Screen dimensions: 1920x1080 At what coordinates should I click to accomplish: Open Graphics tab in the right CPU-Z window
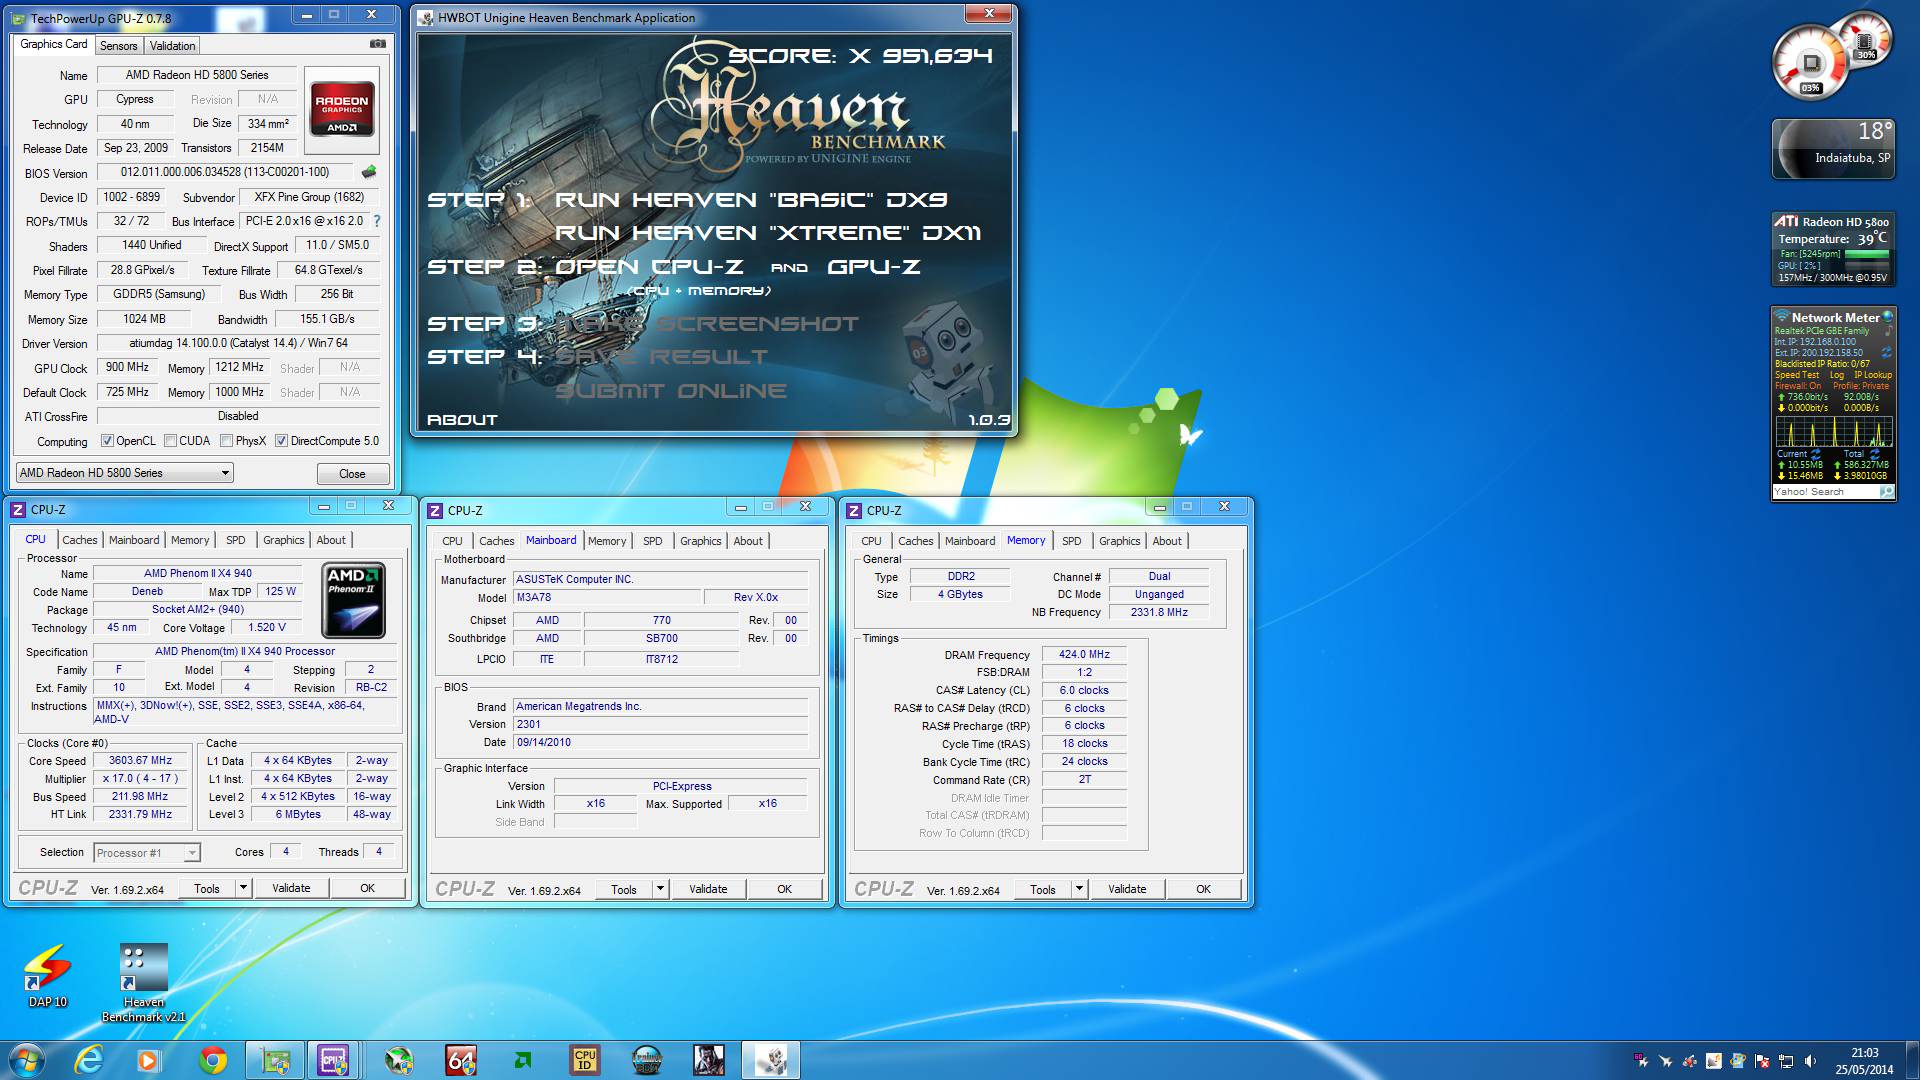[x=1119, y=541]
